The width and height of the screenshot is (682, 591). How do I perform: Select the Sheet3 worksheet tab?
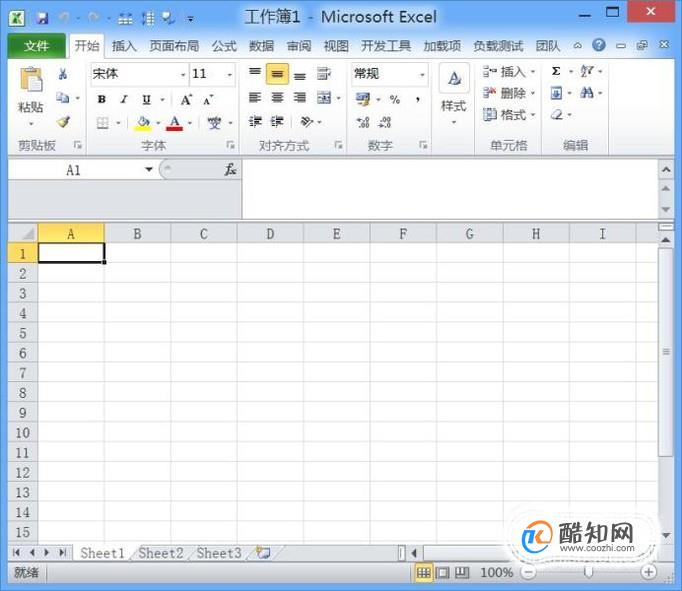coord(219,553)
